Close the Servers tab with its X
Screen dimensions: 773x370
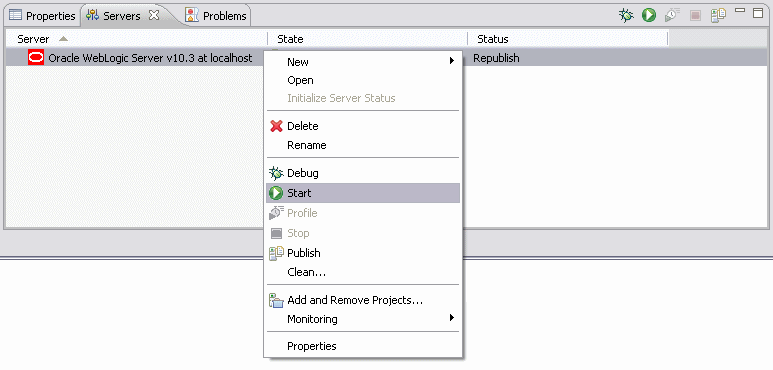(x=154, y=15)
